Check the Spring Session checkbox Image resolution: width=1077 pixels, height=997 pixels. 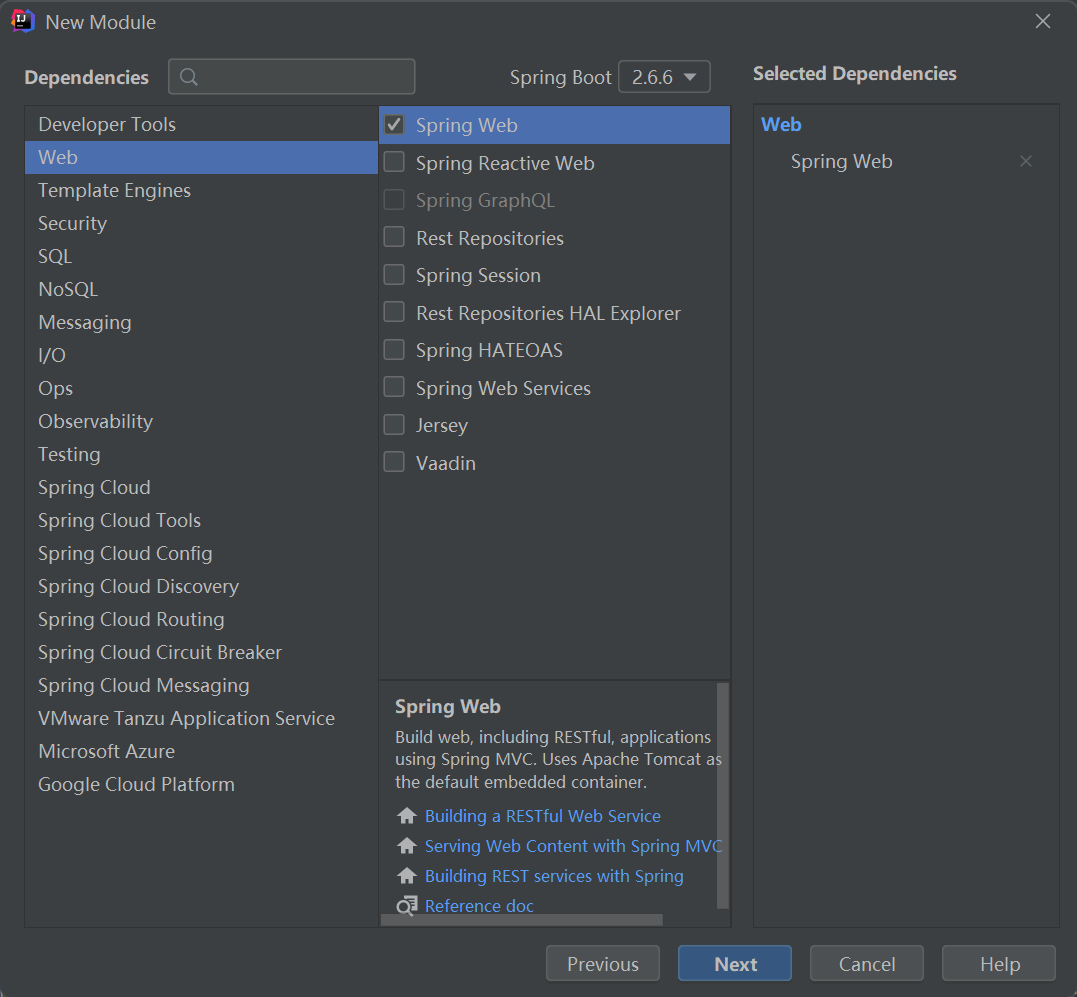pos(394,275)
